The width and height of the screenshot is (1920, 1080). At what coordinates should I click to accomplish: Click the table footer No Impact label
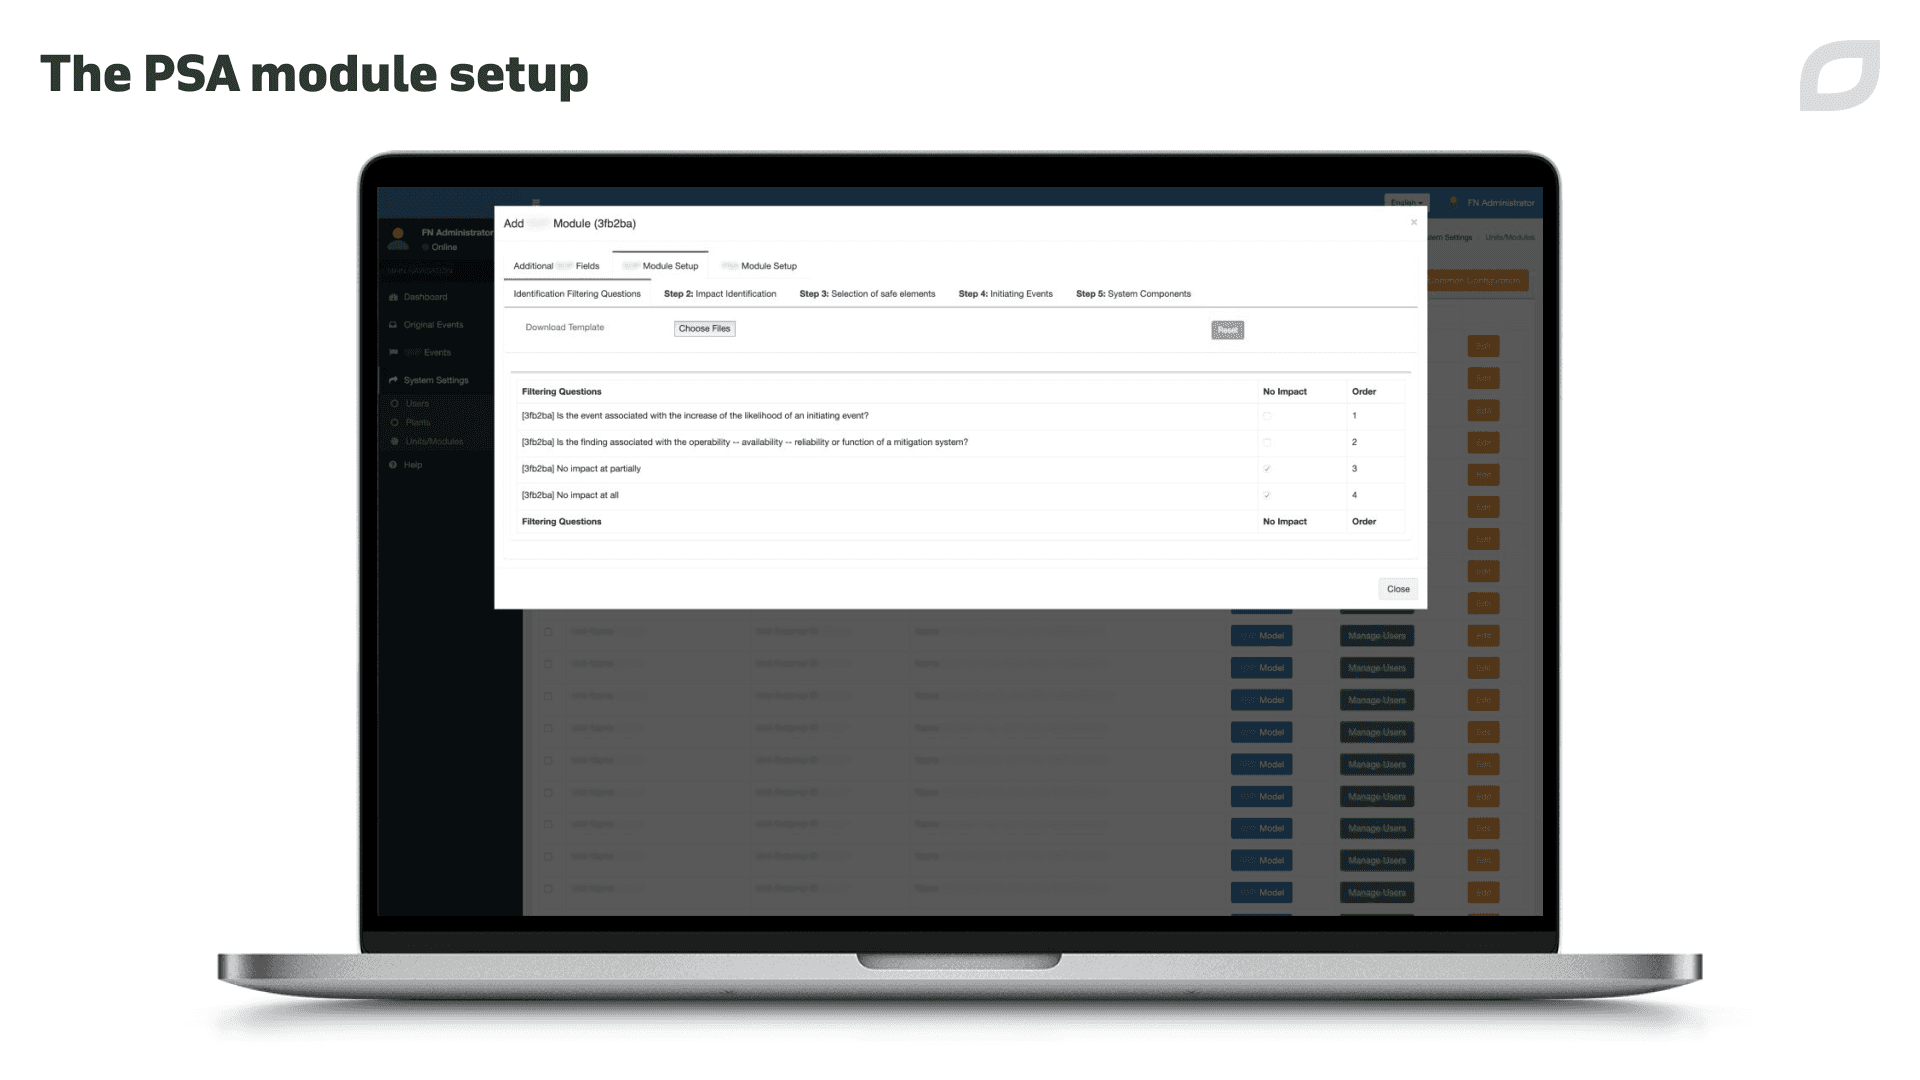coord(1284,522)
